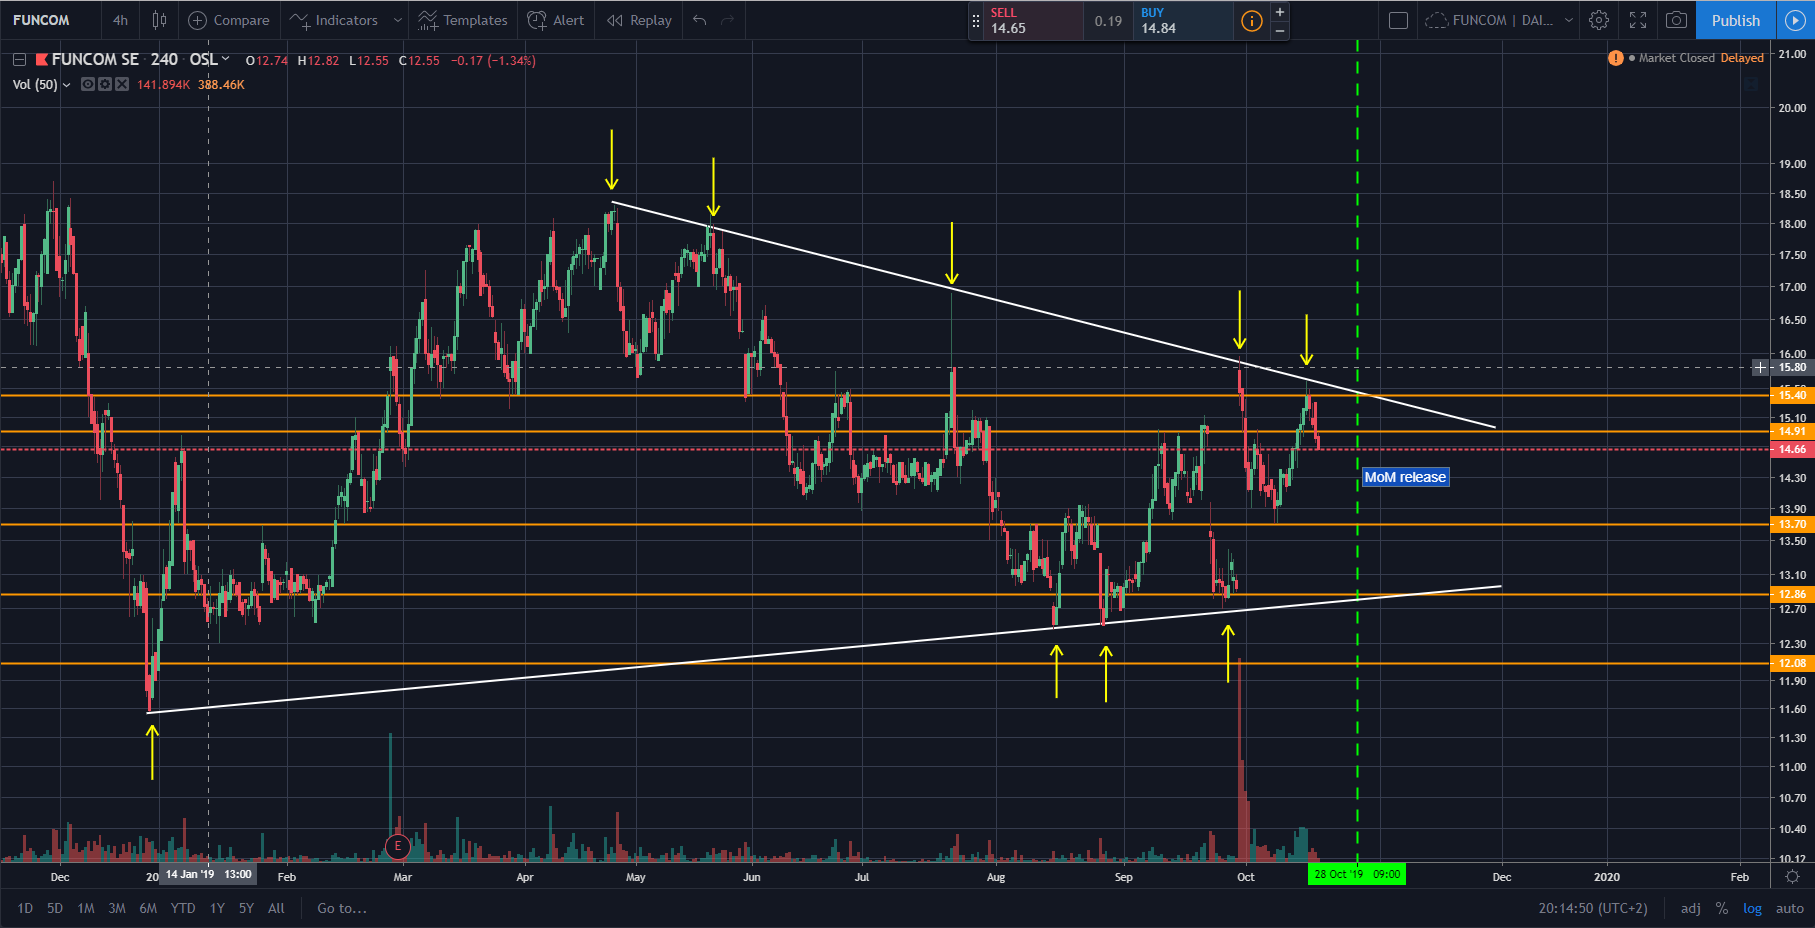Expand the Vol (50) indicator dropdown
Viewport: 1815px width, 928px height.
pos(67,85)
